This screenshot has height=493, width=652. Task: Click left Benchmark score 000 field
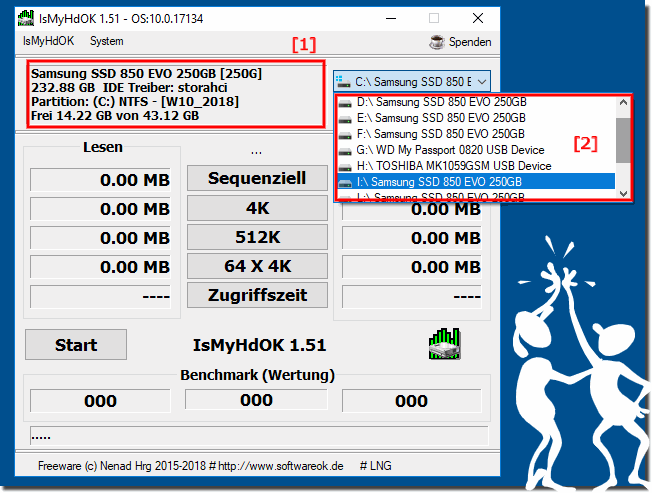click(x=100, y=401)
